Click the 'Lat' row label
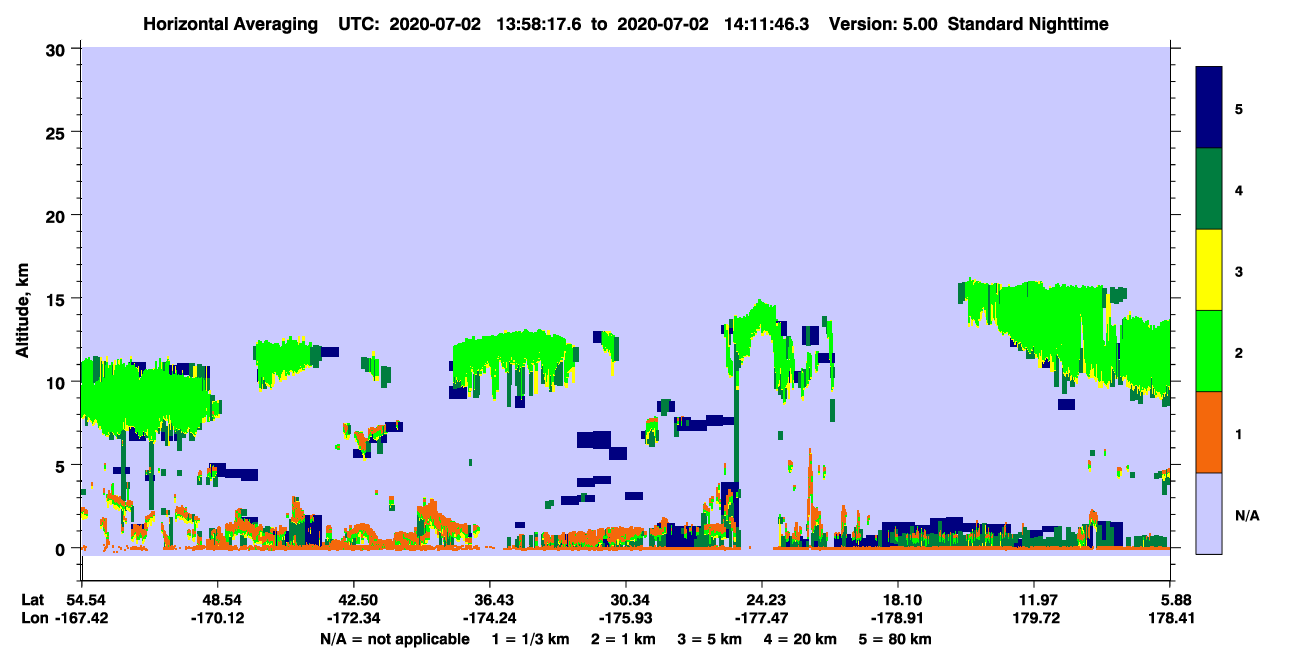This screenshot has height=667, width=1300. (x=32, y=600)
